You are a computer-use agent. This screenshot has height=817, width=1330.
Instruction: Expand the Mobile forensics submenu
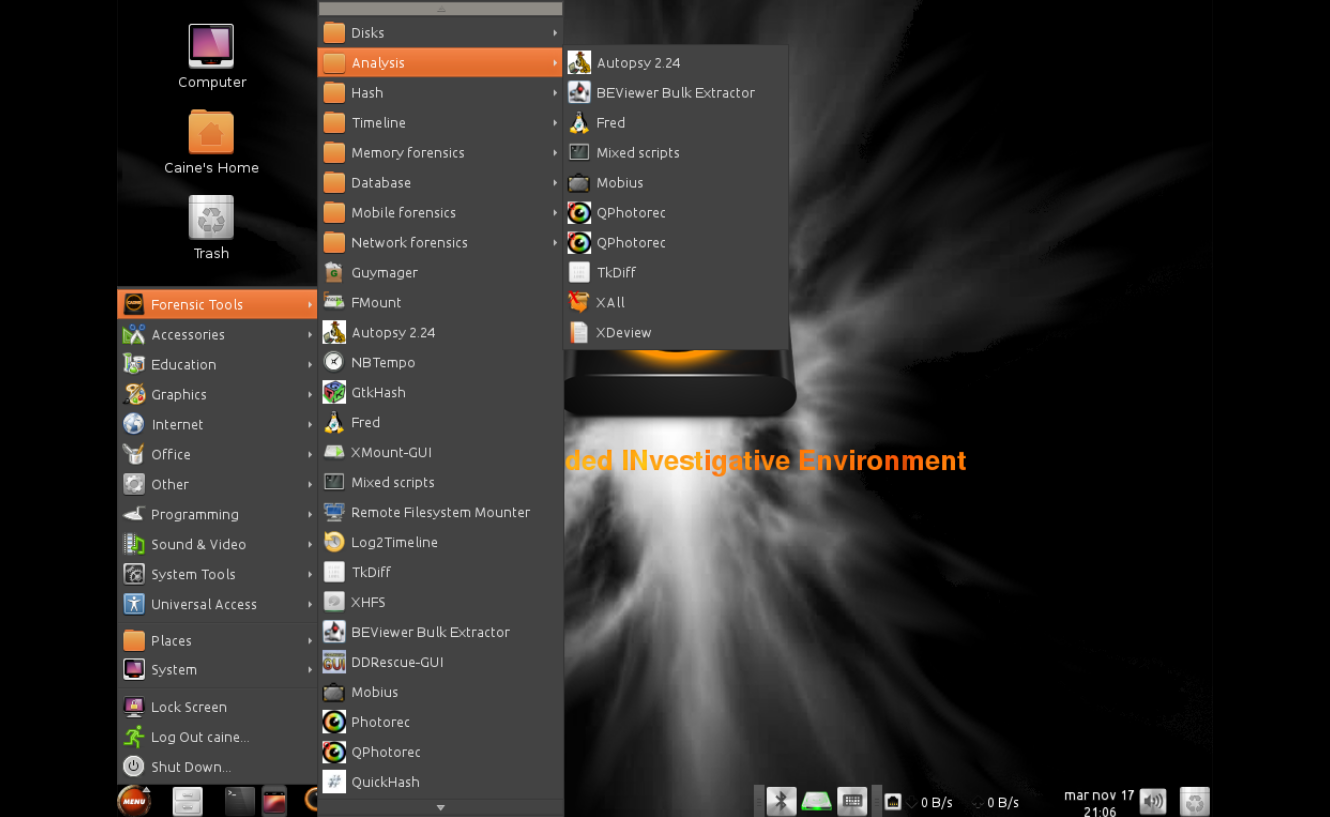(440, 212)
